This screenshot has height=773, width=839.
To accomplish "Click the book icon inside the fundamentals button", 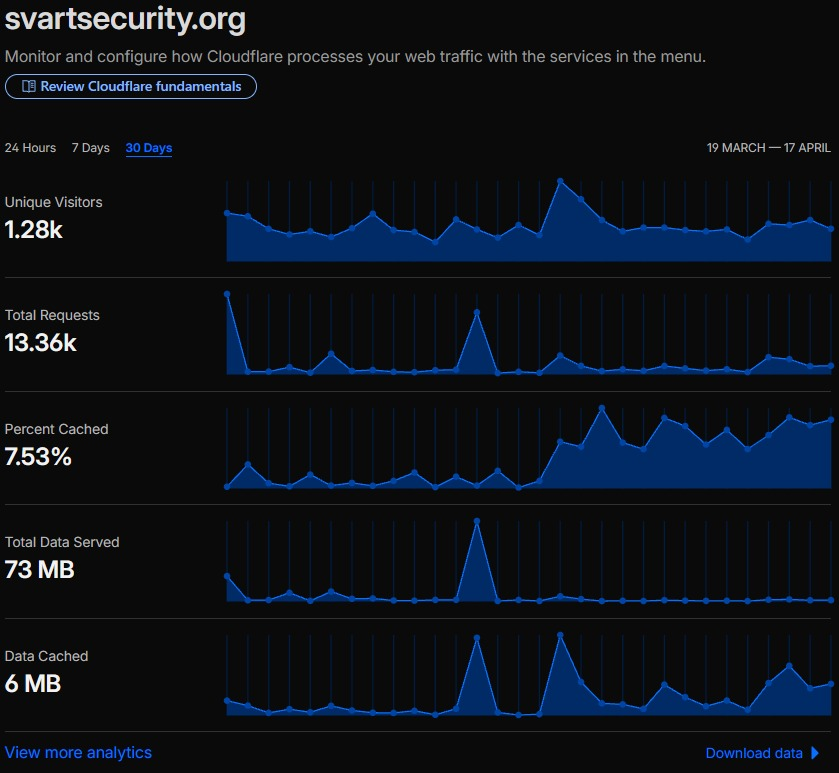I will [30, 86].
